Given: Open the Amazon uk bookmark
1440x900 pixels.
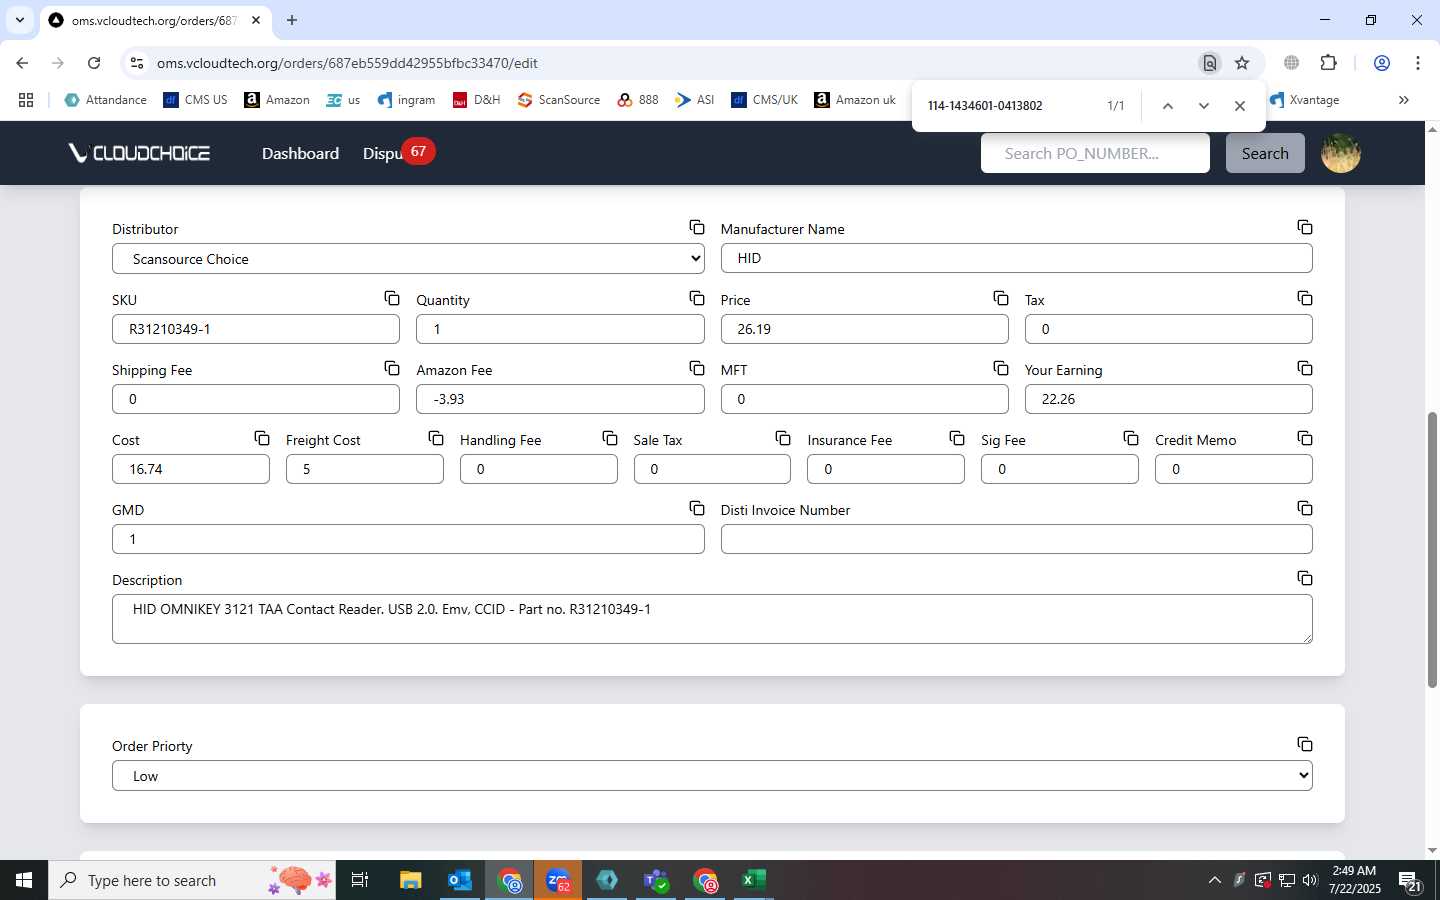Looking at the screenshot, I should pos(855,100).
